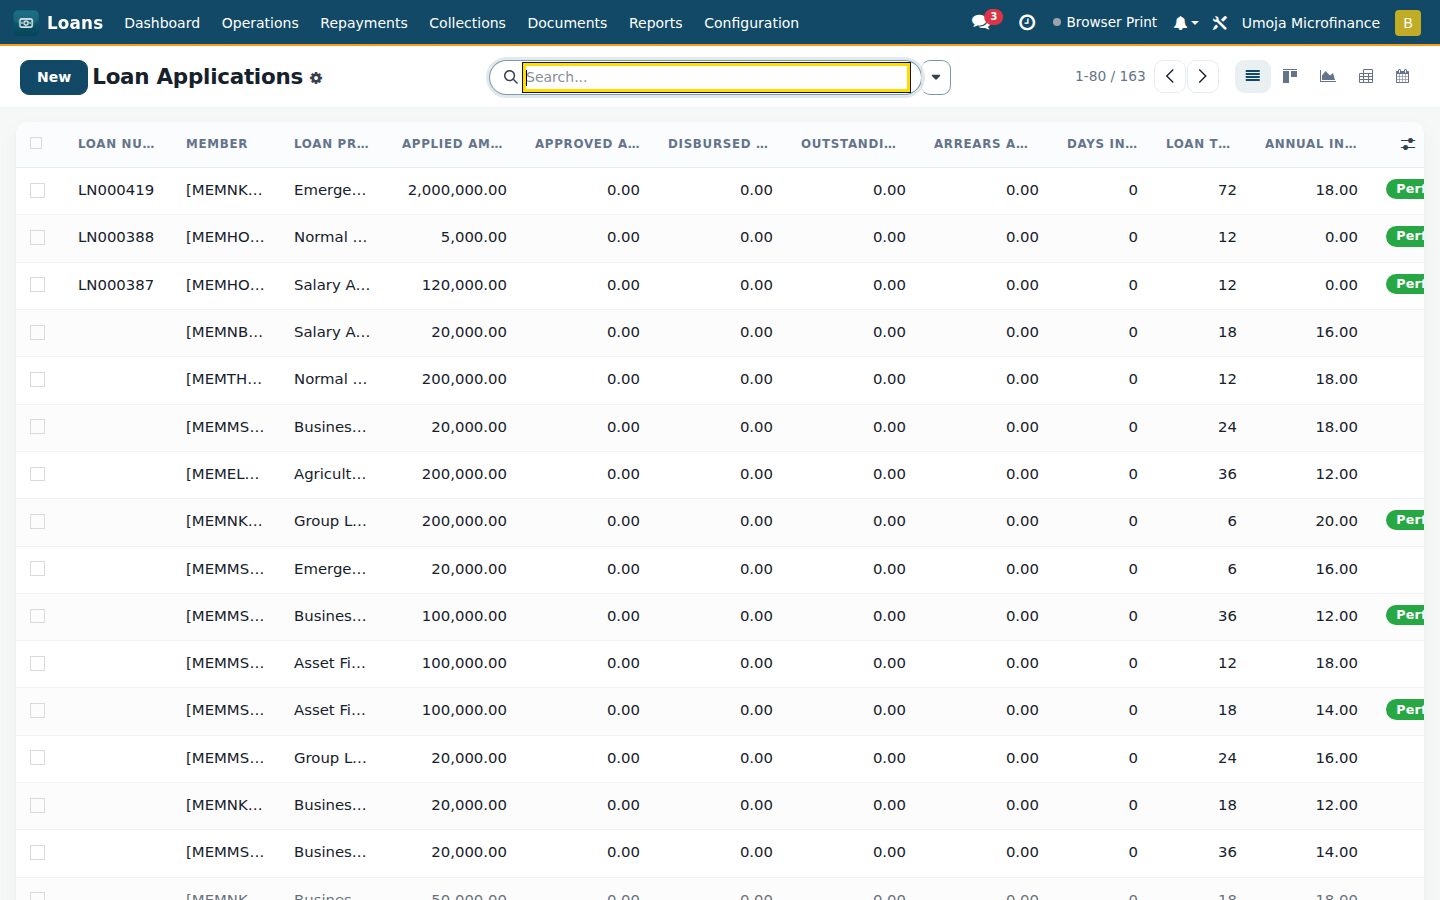The image size is (1440, 900).
Task: Switch to graph view
Action: click(x=1328, y=77)
